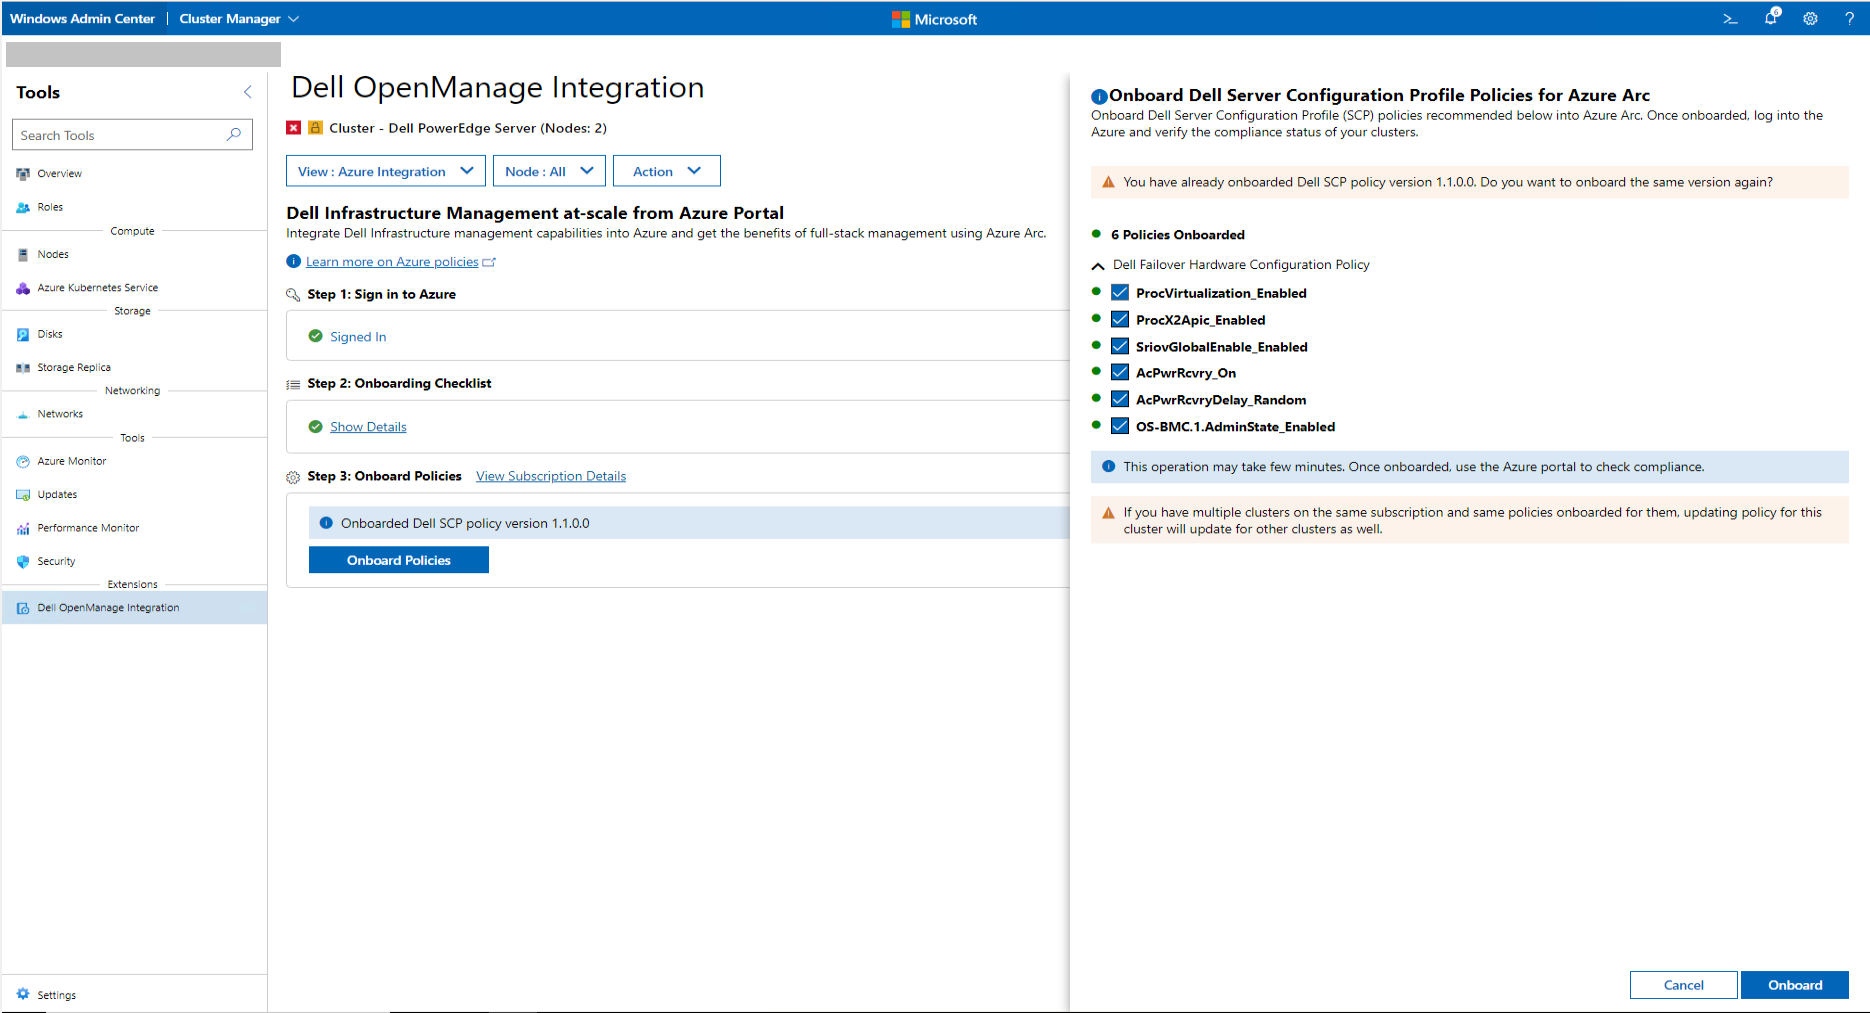
Task: Click the Onboard button
Action: point(1794,985)
